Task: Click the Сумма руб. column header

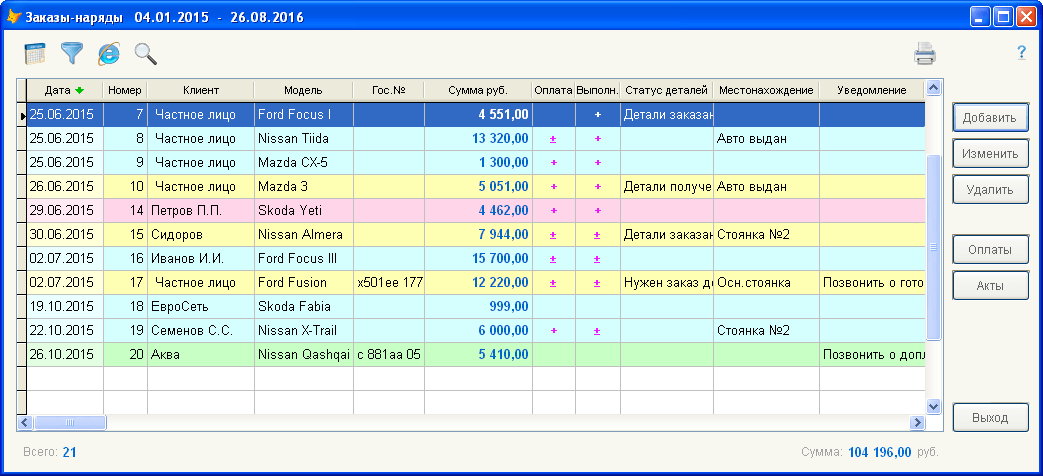Action: point(478,90)
